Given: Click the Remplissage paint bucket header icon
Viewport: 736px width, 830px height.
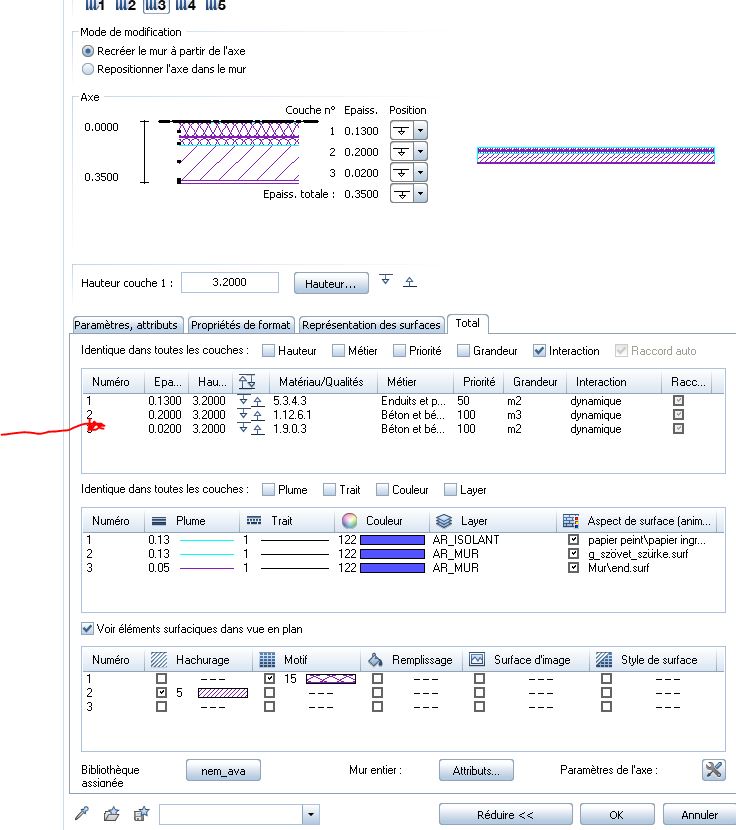Looking at the screenshot, I should (375, 660).
